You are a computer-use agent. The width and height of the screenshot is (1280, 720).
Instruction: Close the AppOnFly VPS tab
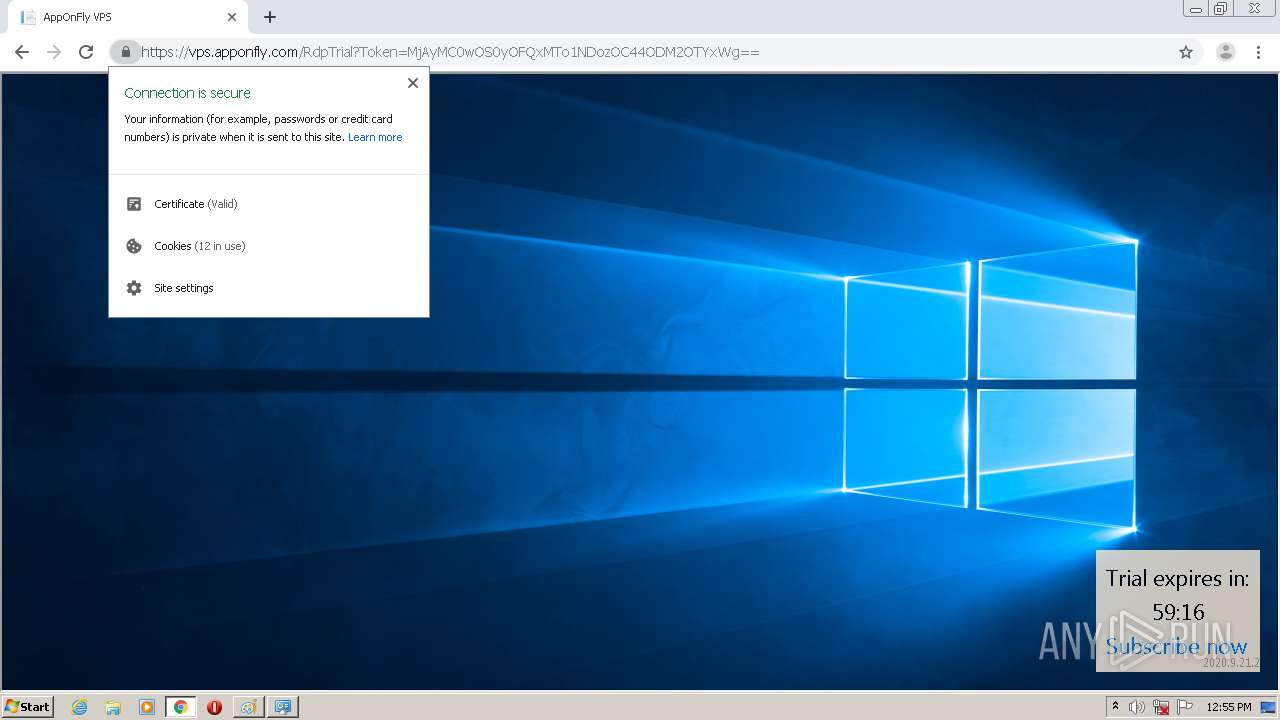(232, 17)
